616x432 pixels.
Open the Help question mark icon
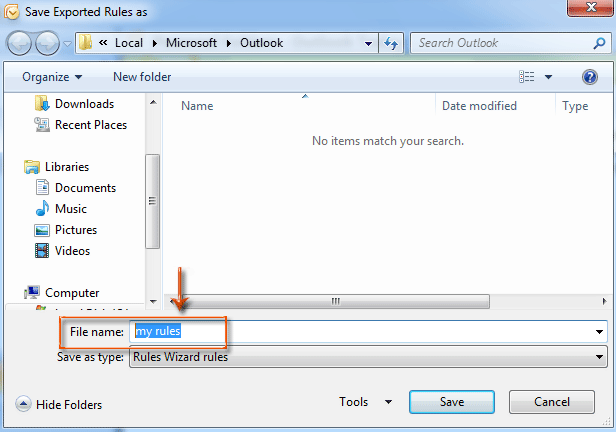coord(589,77)
